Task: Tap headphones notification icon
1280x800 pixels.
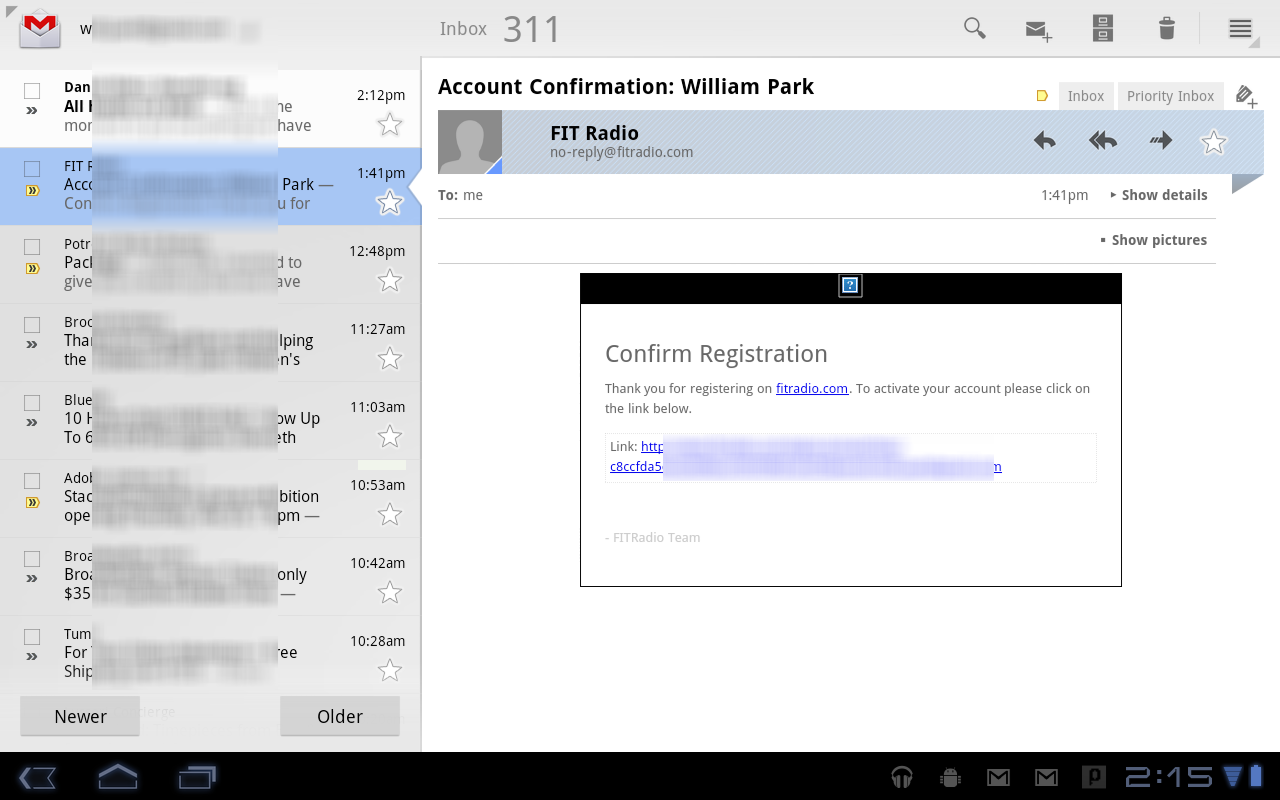Action: 902,777
